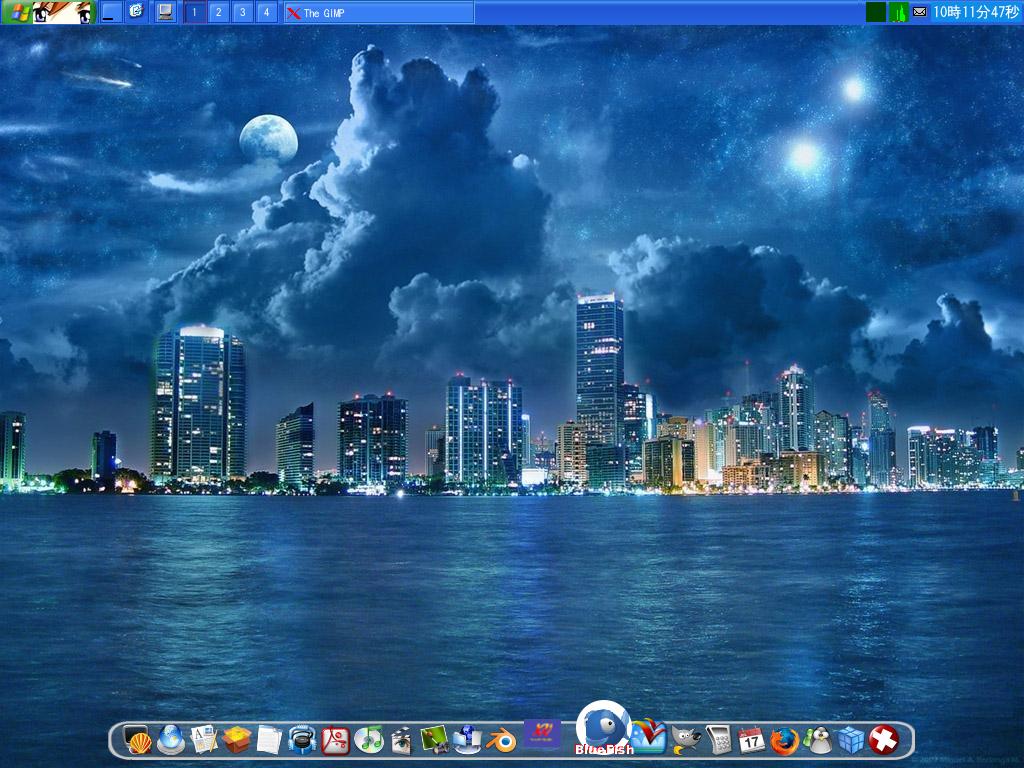Image resolution: width=1024 pixels, height=768 pixels.
Task: Launch Blender from the dock
Action: click(x=503, y=740)
